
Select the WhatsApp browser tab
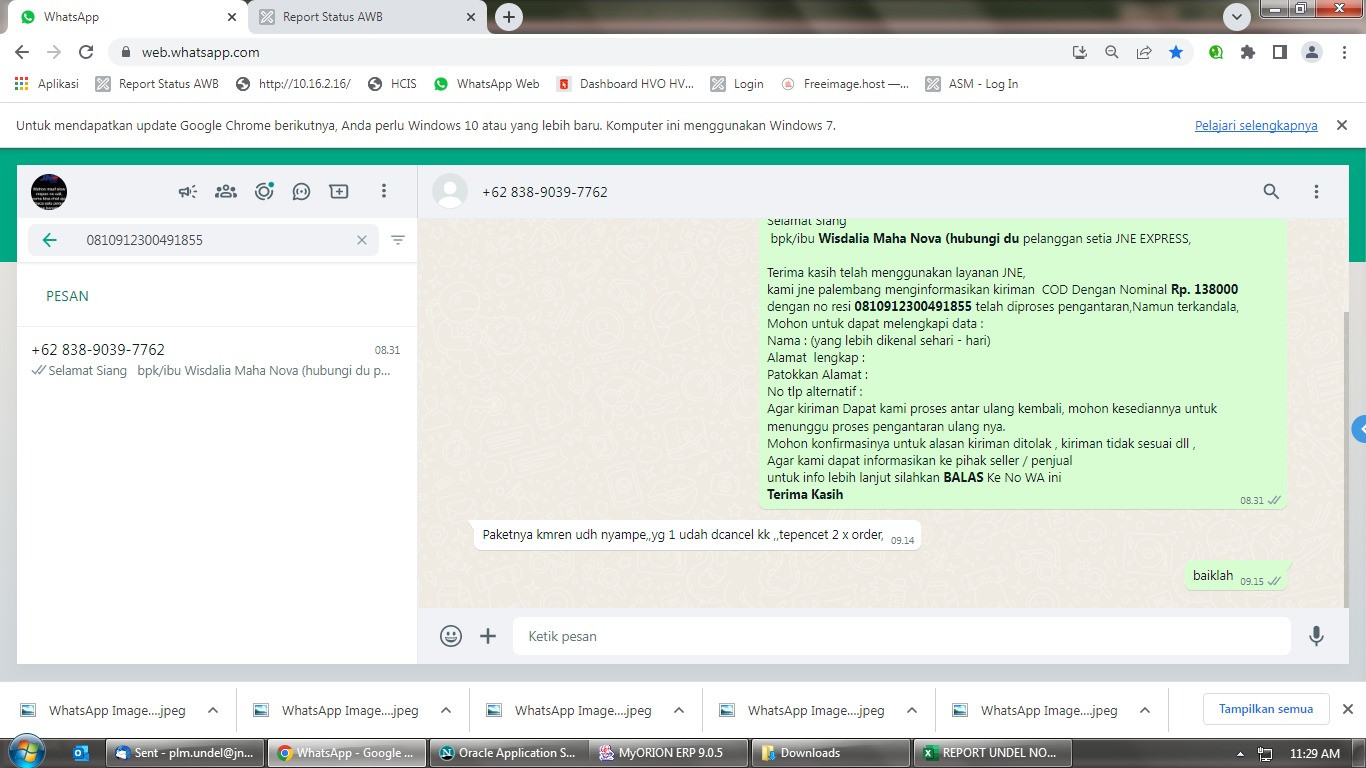[x=125, y=17]
